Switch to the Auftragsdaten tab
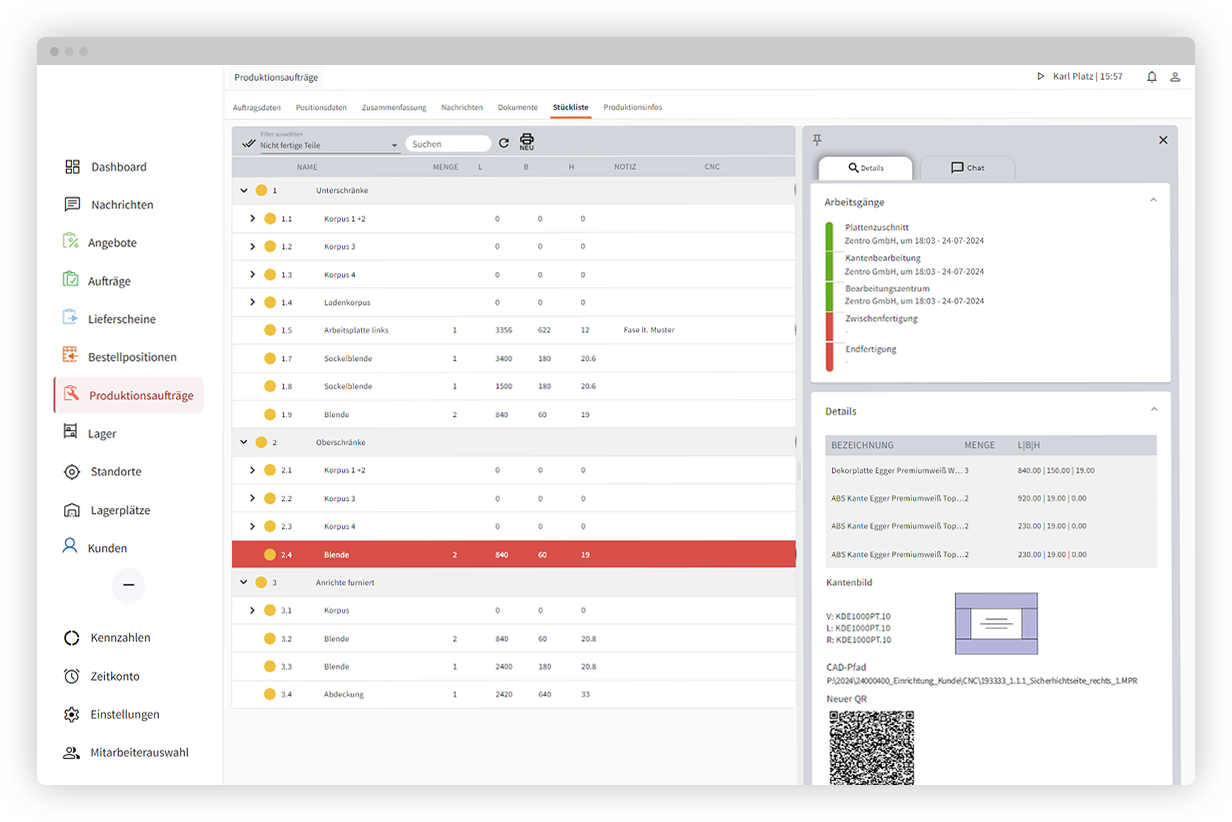1232x822 pixels. 257,107
